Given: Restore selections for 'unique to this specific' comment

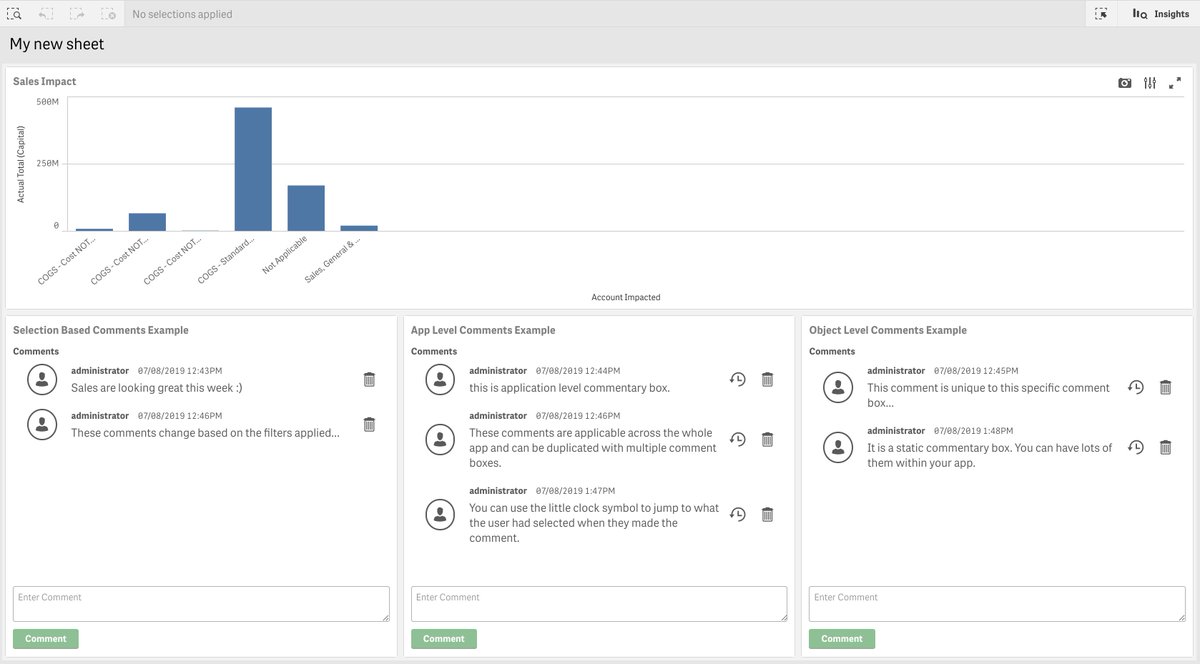Looking at the screenshot, I should coord(1135,387).
